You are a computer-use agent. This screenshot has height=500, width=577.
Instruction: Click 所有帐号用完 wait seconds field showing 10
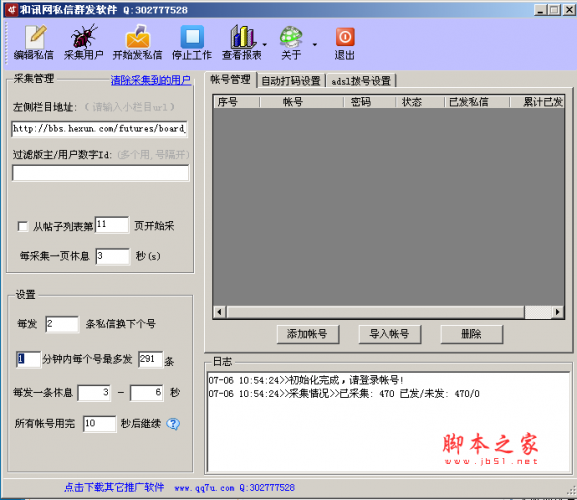click(99, 424)
